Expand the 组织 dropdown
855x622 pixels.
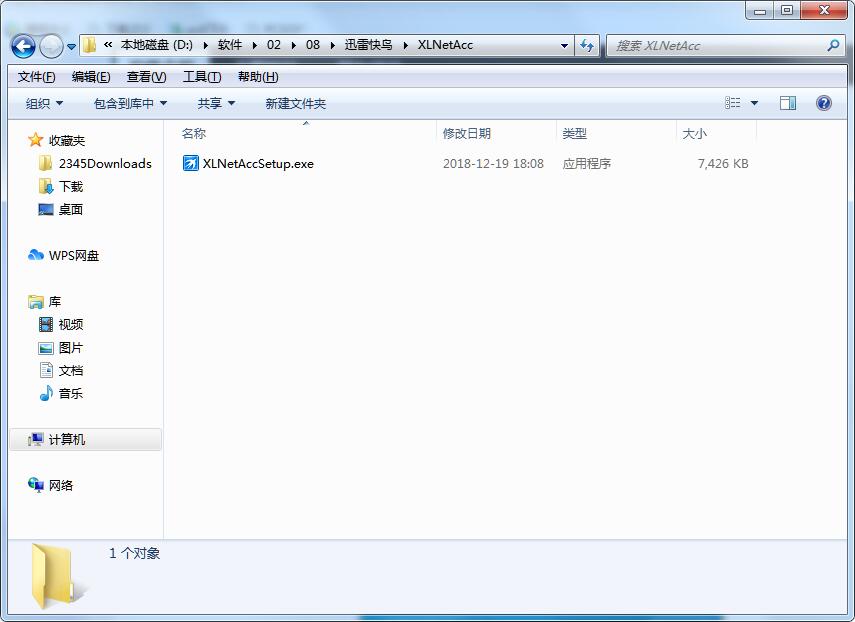pyautogui.click(x=41, y=102)
